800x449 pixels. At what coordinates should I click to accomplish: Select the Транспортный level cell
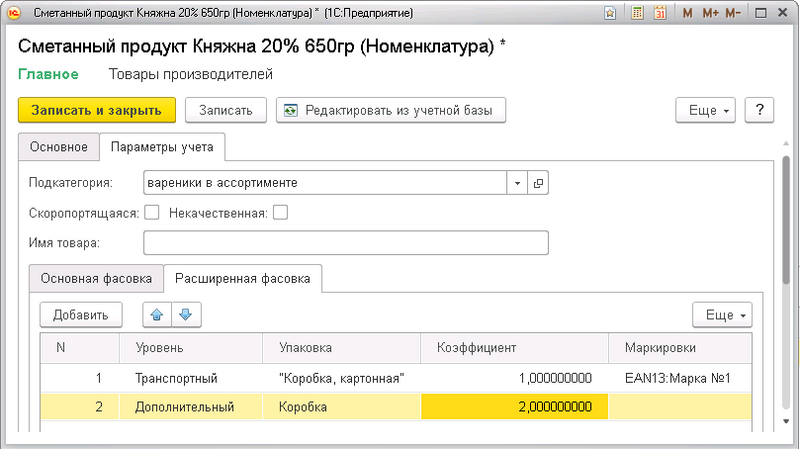[x=191, y=378]
